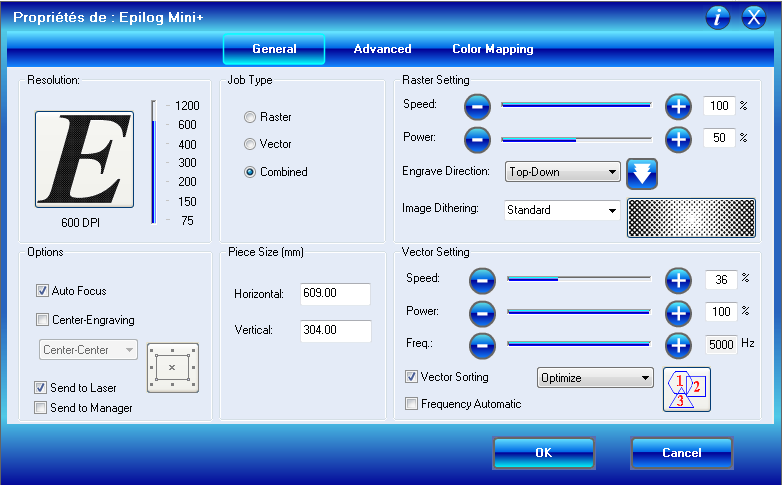Toggle the Vector Sorting checkbox

pyautogui.click(x=411, y=377)
